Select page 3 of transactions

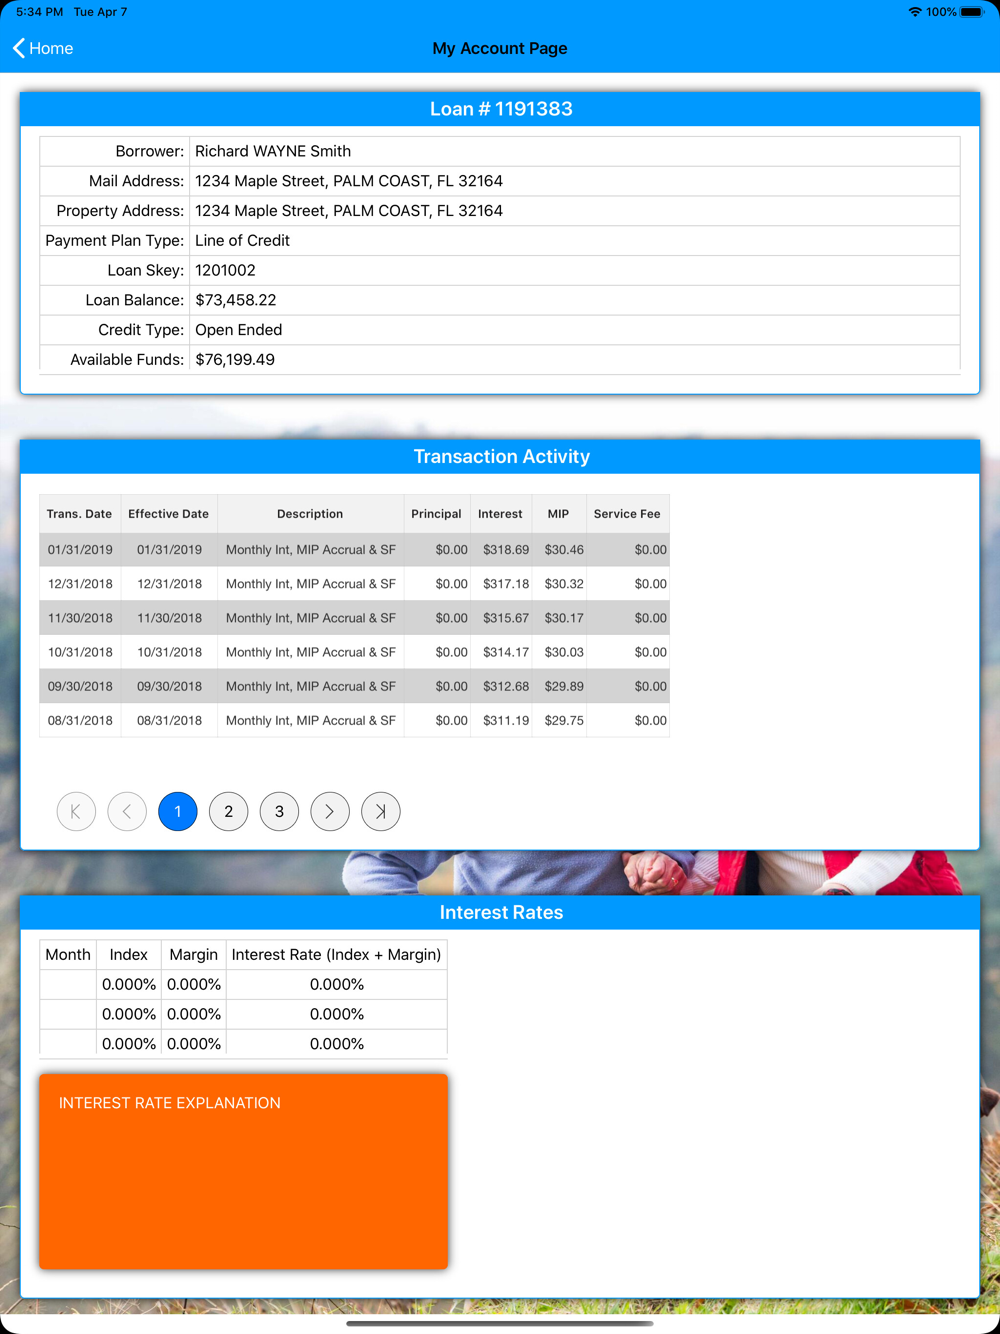point(279,811)
